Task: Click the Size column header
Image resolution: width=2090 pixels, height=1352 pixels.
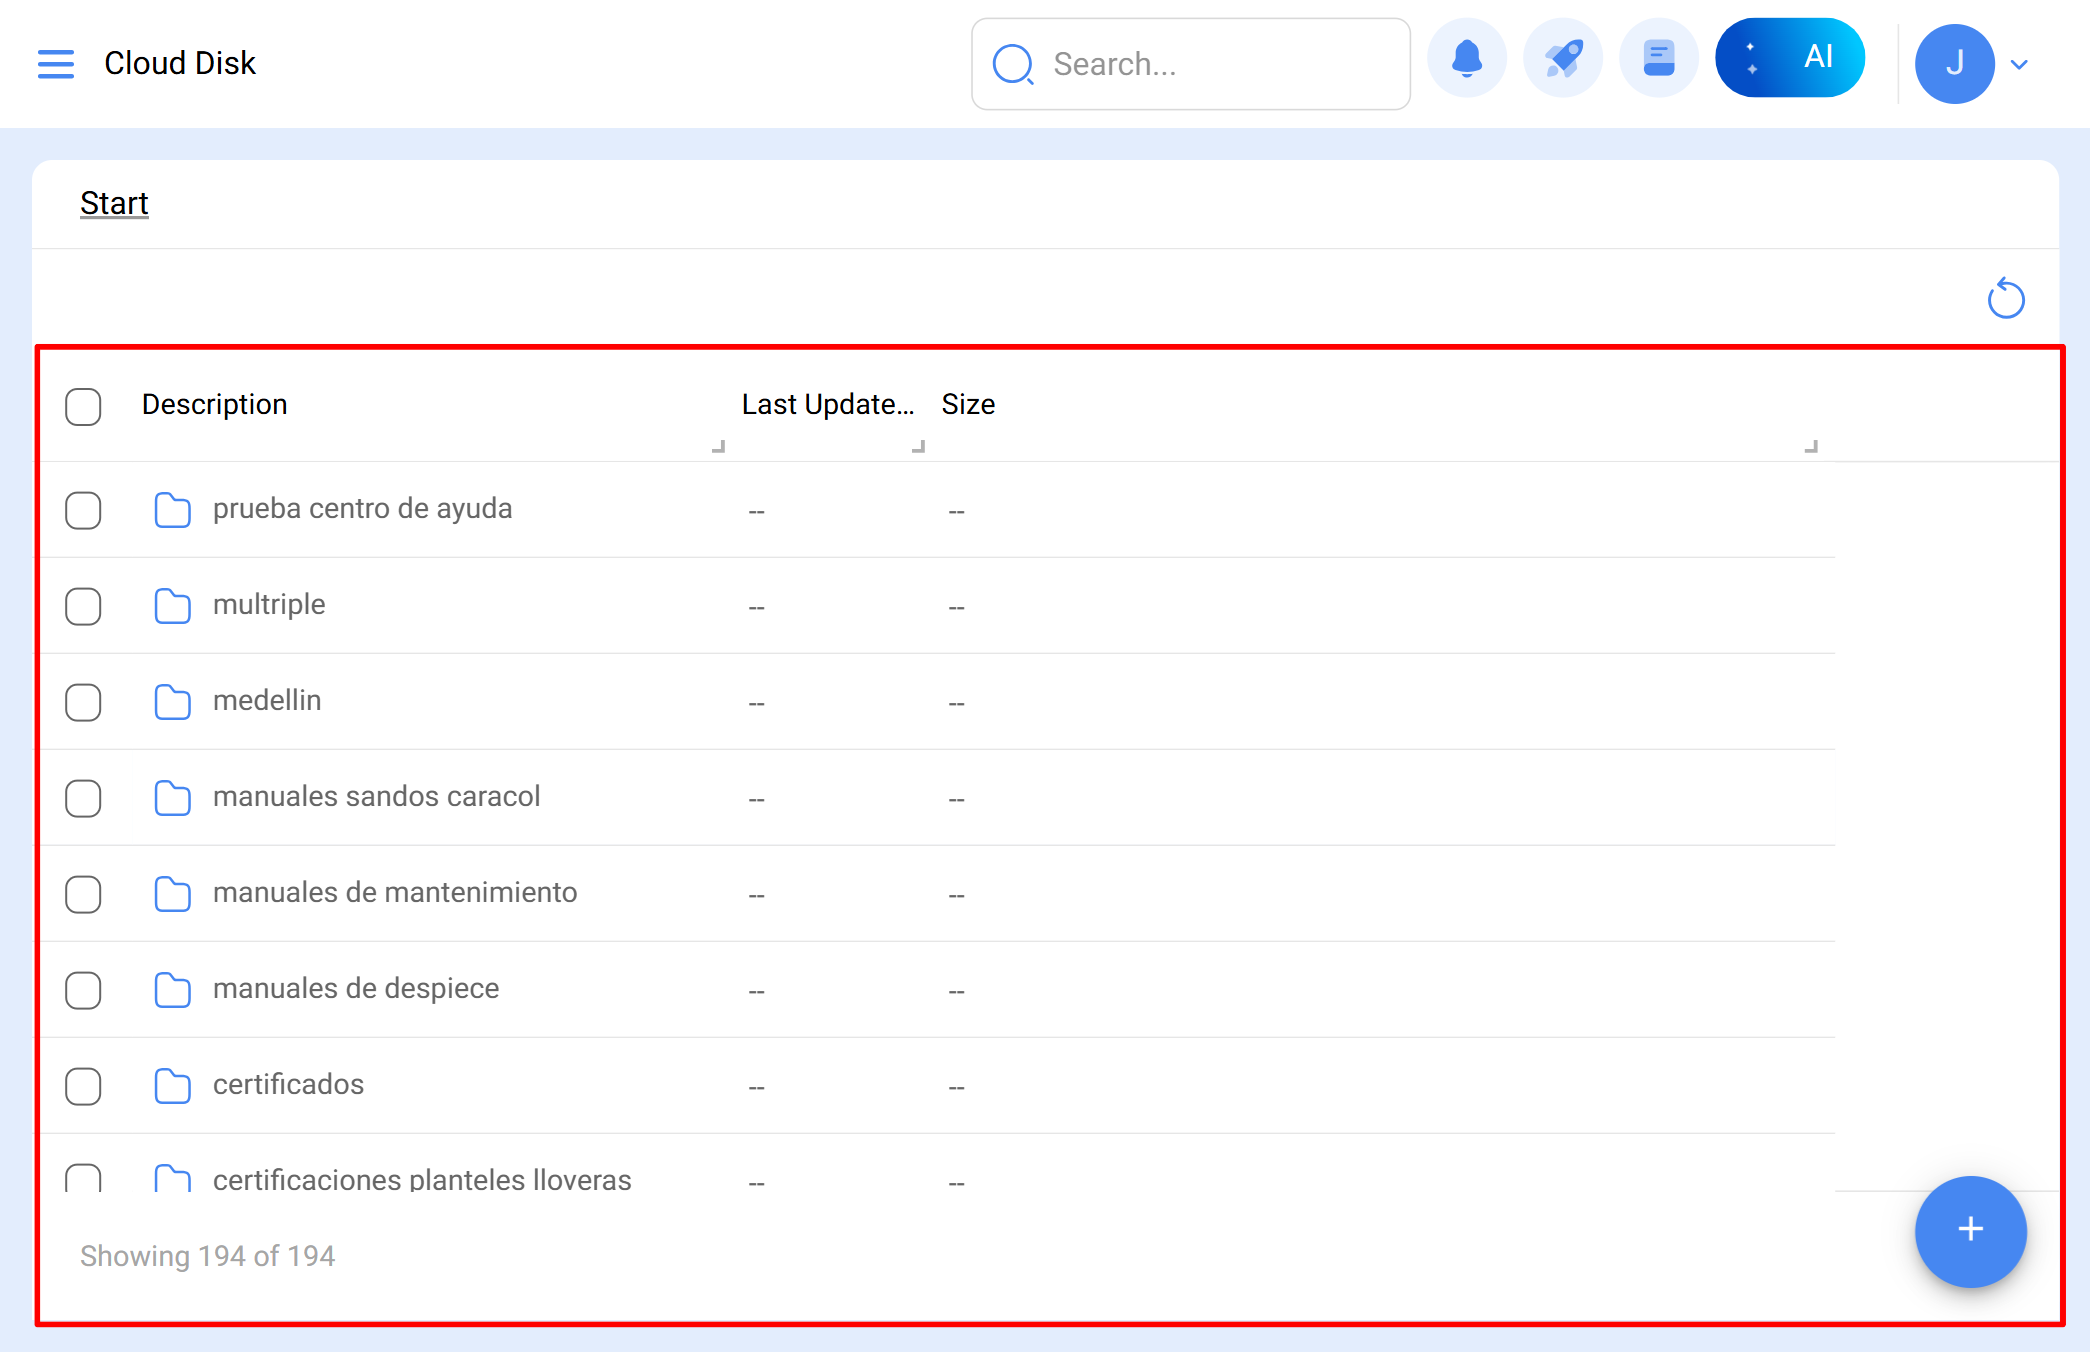Action: [968, 405]
